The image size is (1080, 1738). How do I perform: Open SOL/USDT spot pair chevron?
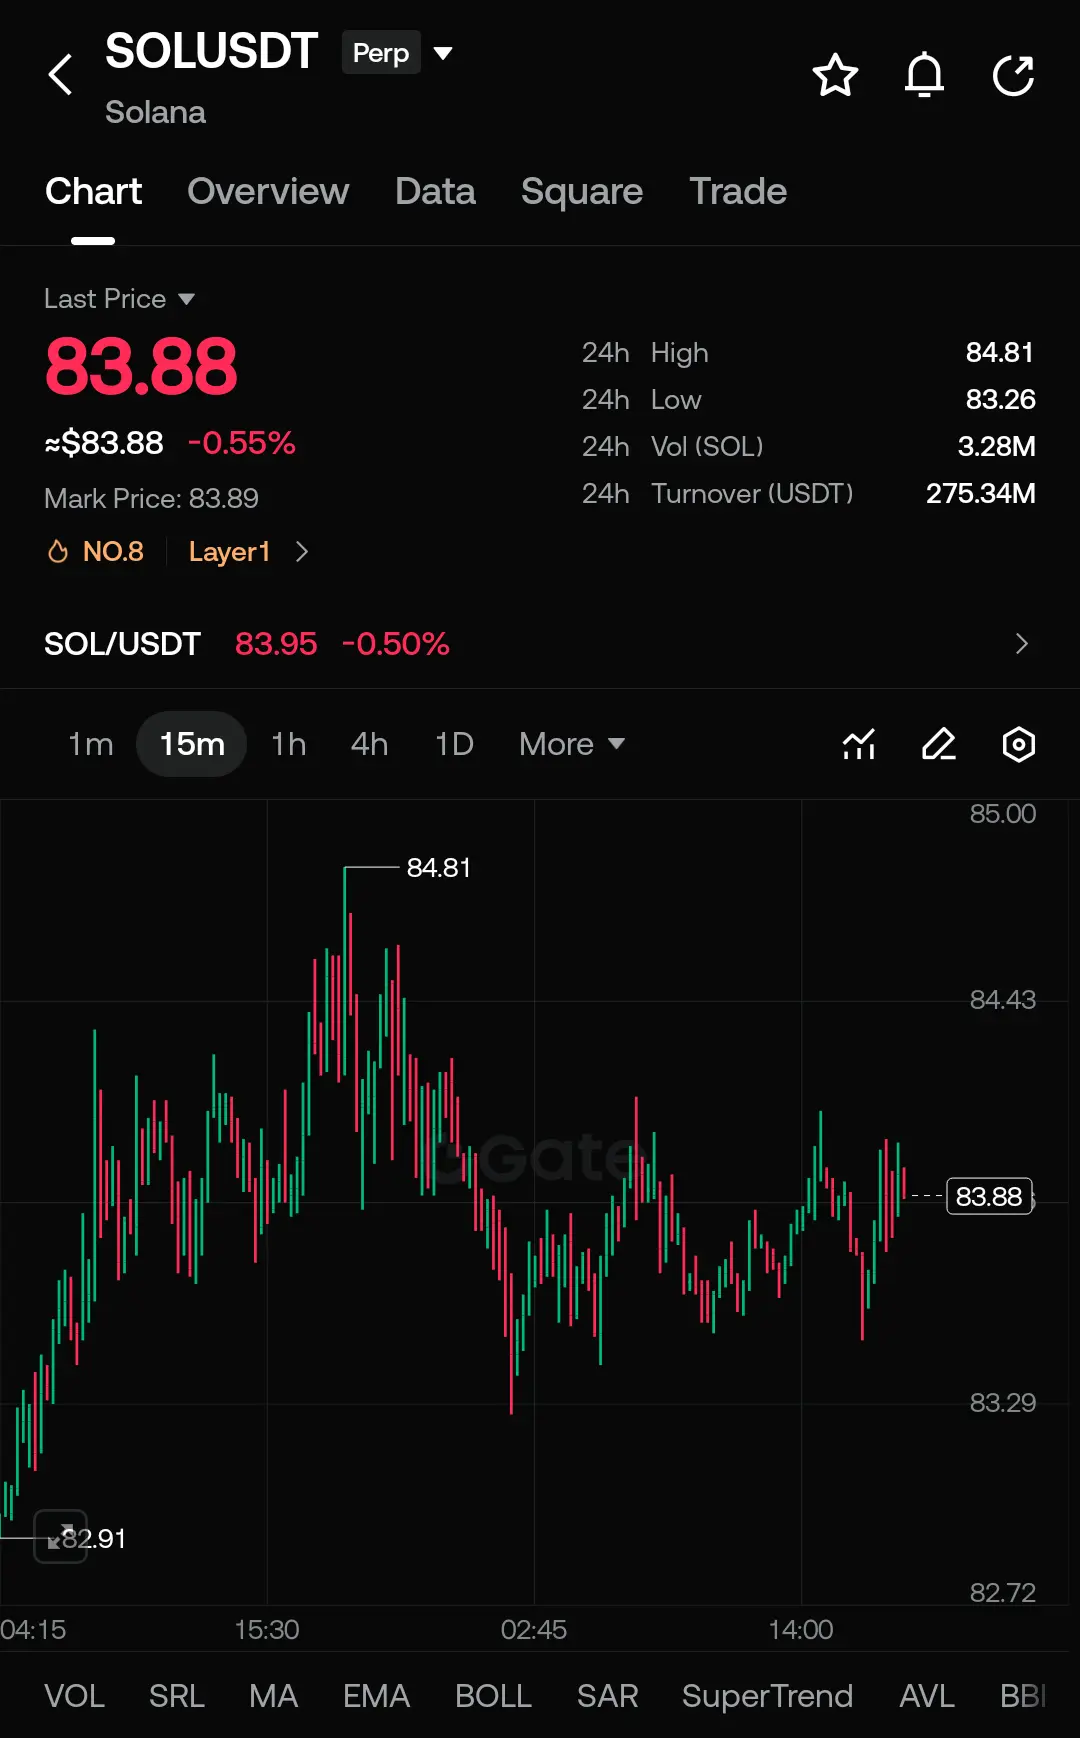click(1021, 644)
